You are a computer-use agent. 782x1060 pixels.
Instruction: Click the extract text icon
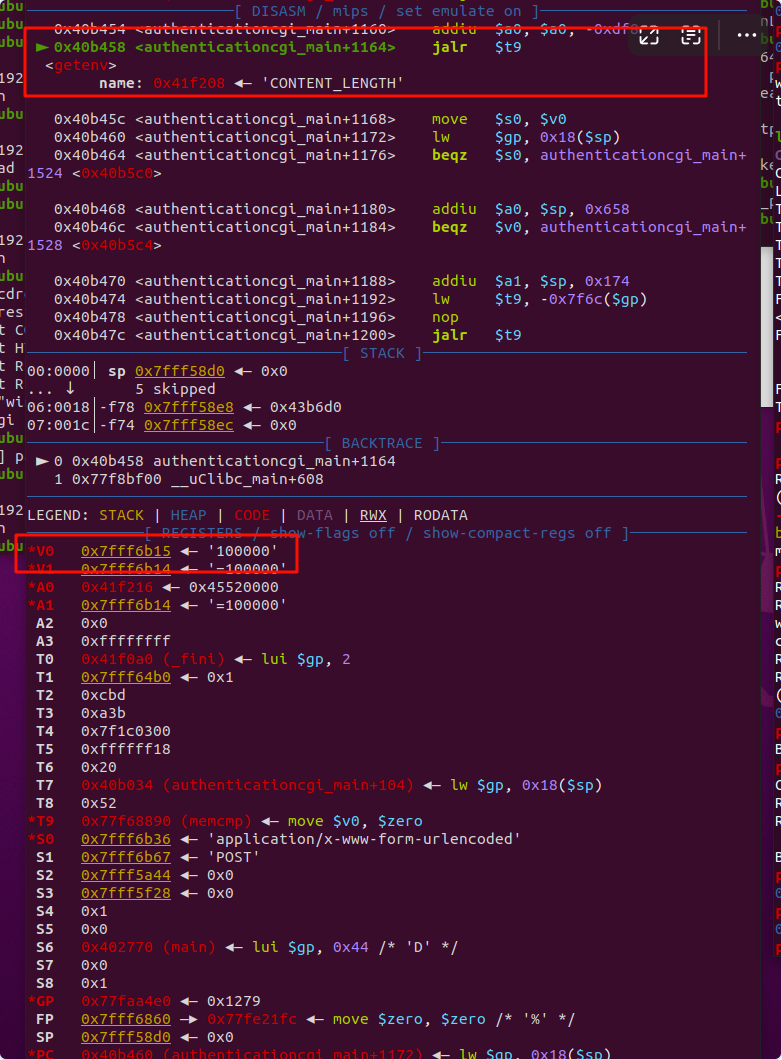690,36
